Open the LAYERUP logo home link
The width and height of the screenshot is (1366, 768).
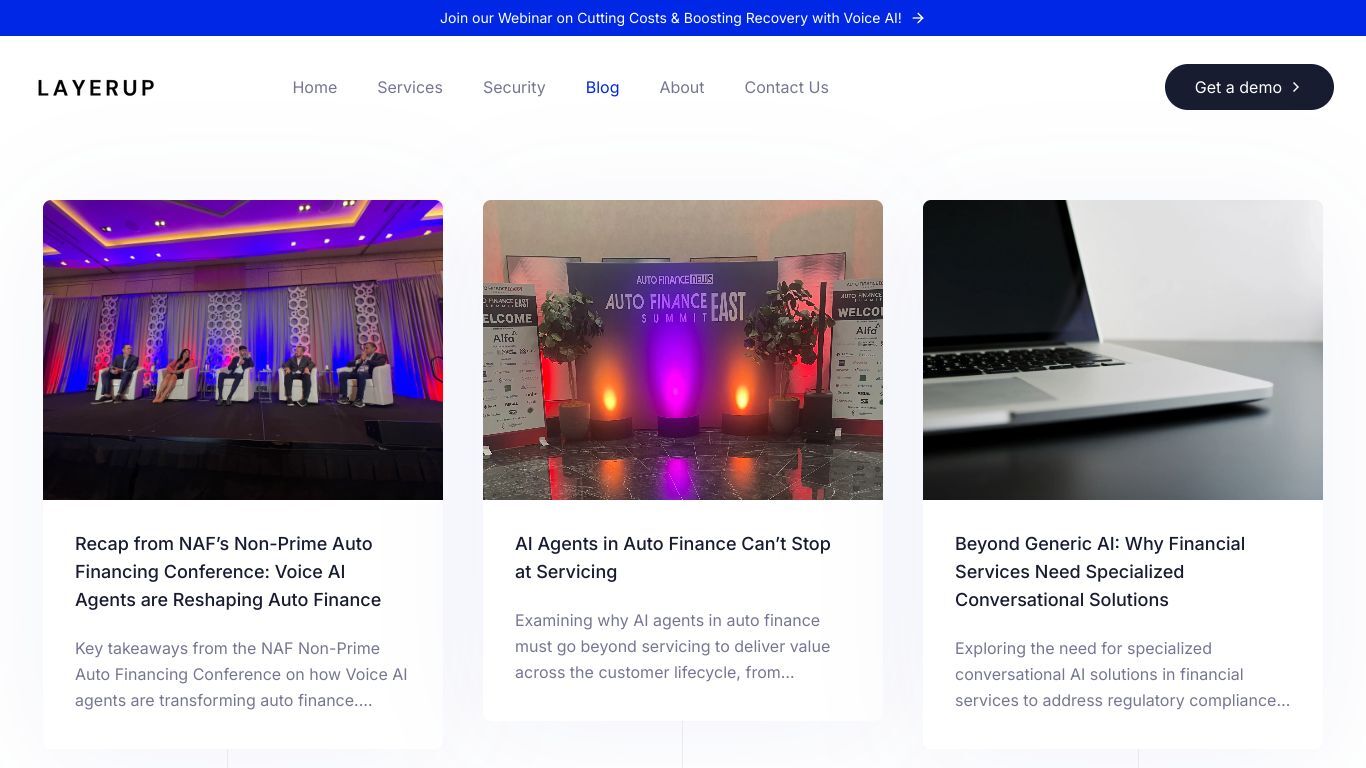click(x=96, y=88)
